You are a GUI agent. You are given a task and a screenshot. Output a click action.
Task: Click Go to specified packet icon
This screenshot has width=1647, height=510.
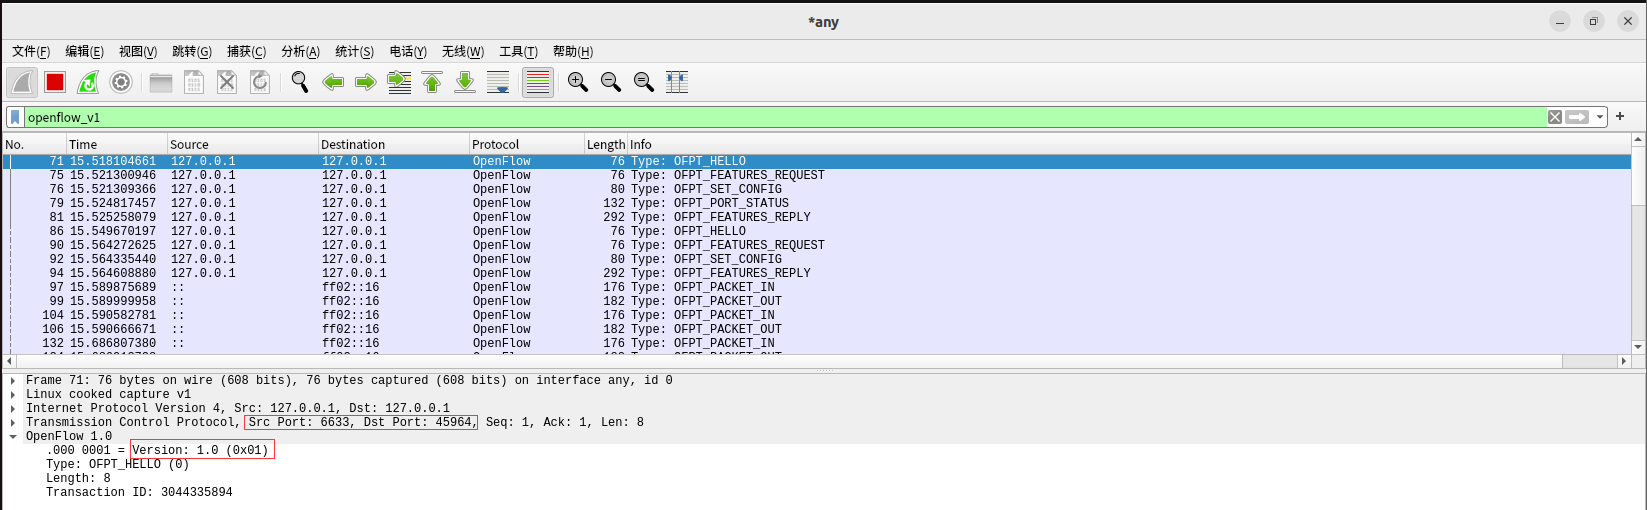(x=399, y=82)
